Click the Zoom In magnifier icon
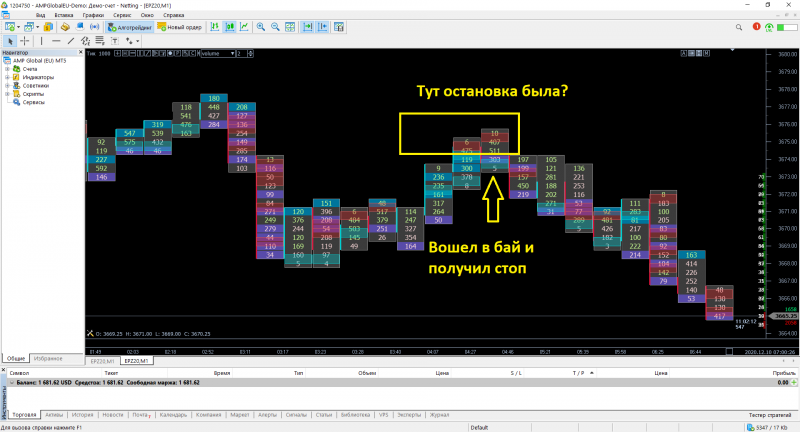Viewport: 800px width, 432px height. point(261,28)
